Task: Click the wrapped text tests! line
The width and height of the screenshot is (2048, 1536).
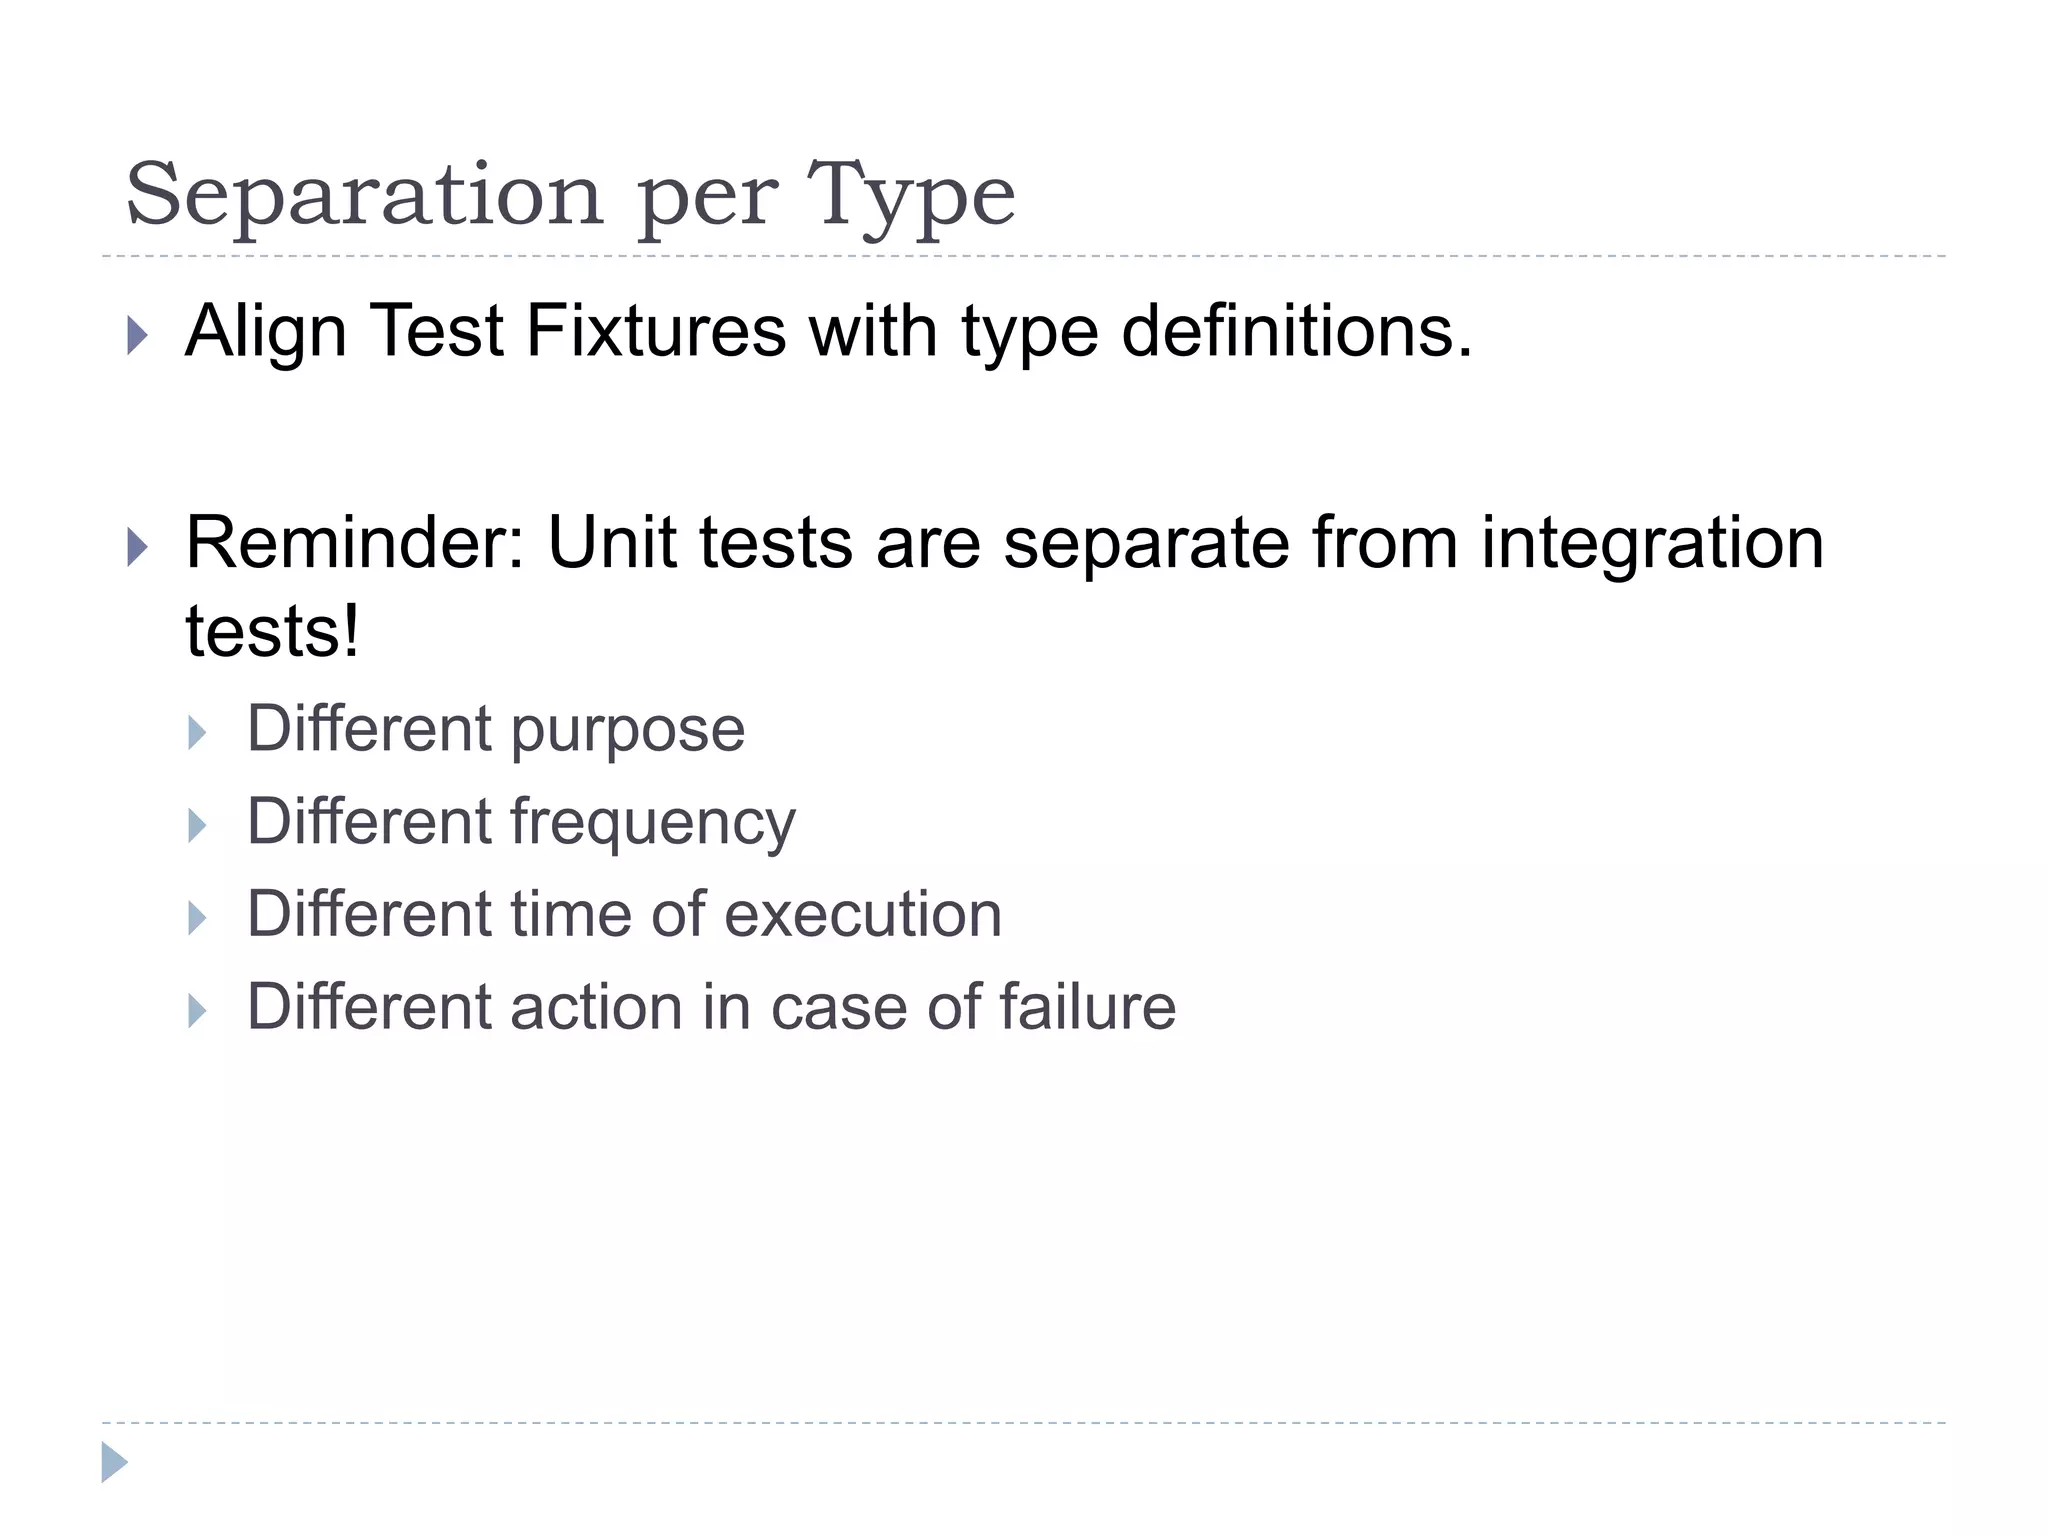Action: coord(272,632)
